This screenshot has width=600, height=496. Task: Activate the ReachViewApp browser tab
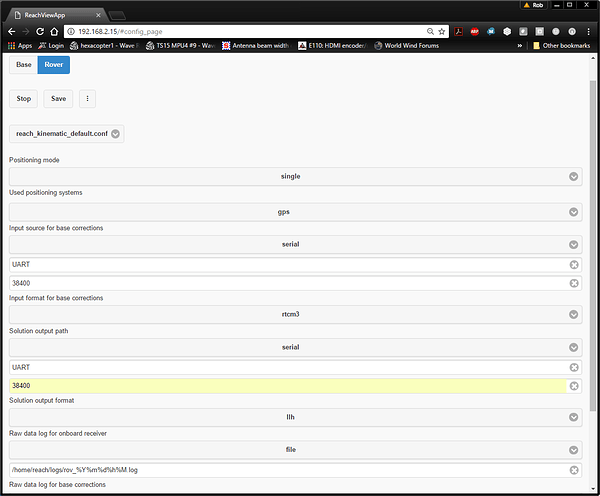(x=55, y=15)
